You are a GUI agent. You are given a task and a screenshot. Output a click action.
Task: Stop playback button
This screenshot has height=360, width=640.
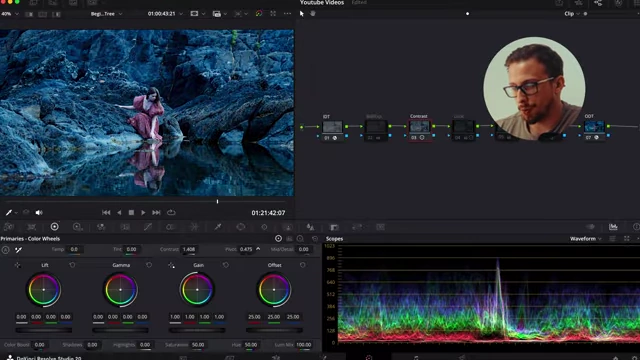click(131, 213)
